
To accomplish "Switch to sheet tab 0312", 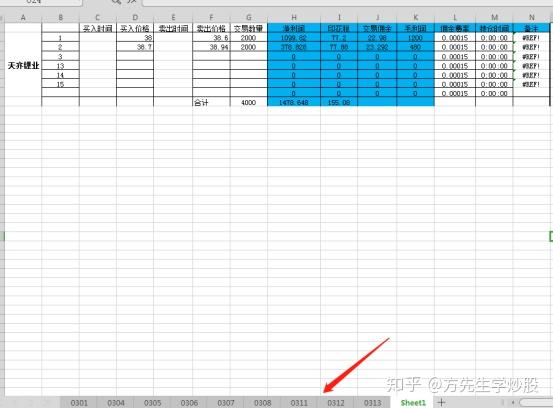I will pyautogui.click(x=335, y=403).
